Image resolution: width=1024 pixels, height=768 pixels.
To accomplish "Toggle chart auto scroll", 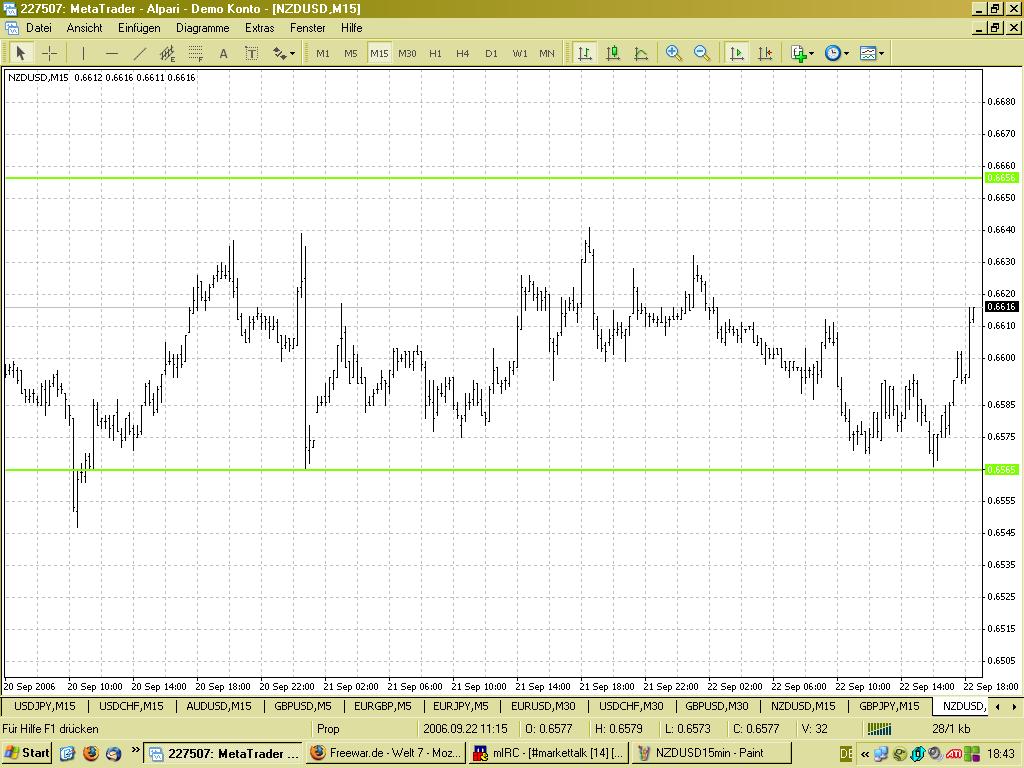I will [x=737, y=53].
